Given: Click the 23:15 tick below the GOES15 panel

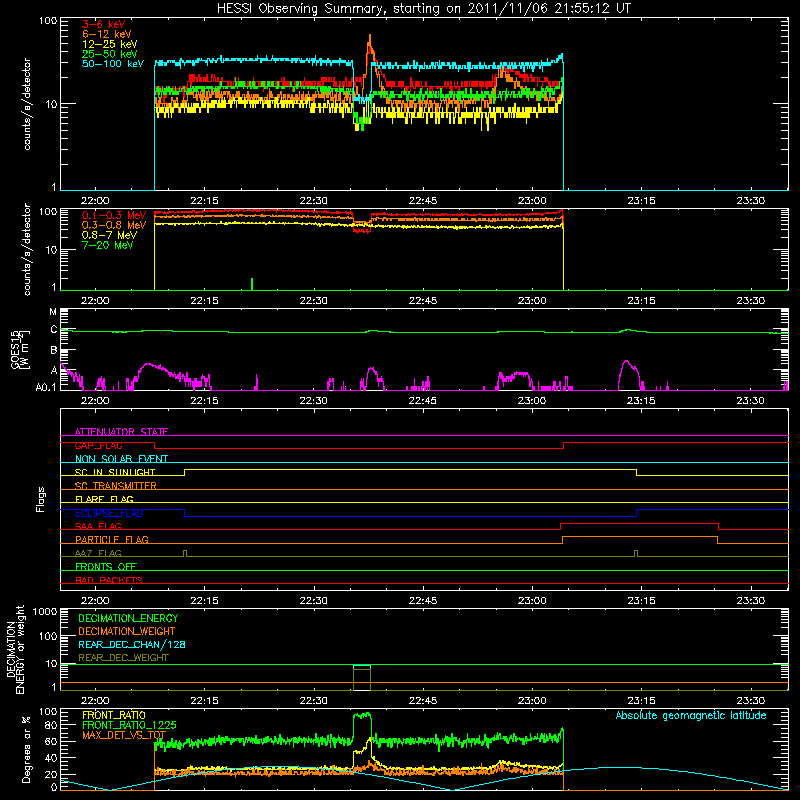Looking at the screenshot, I should [641, 401].
